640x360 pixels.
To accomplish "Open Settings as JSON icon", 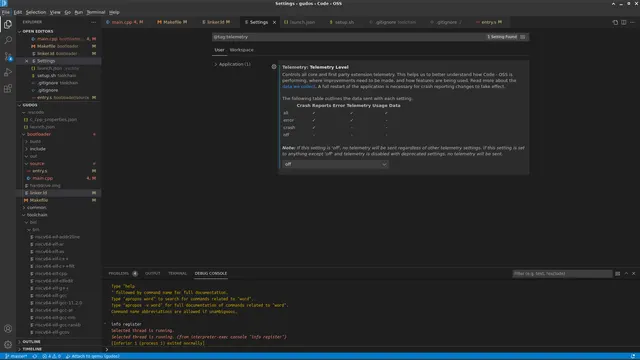I will pos(615,22).
